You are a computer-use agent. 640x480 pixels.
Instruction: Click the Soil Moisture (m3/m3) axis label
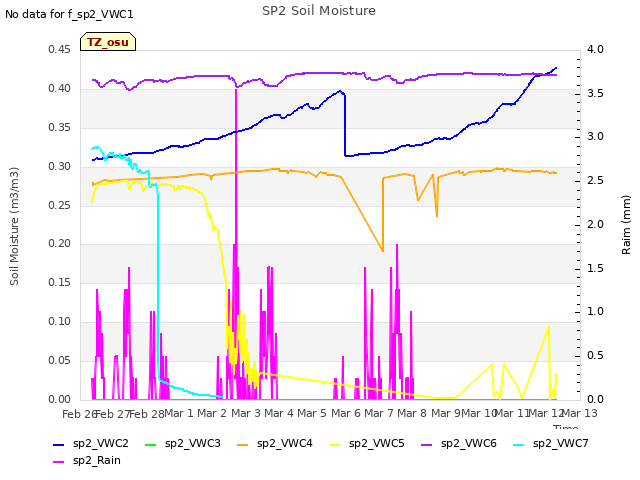coord(14,226)
